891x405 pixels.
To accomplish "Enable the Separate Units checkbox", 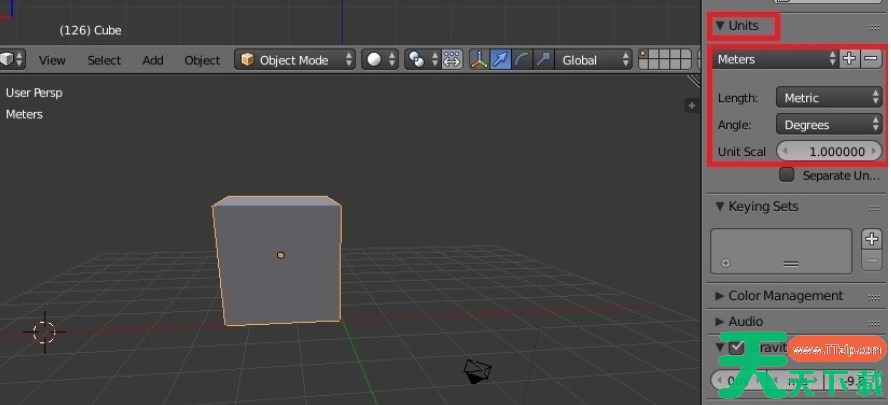I will (786, 175).
